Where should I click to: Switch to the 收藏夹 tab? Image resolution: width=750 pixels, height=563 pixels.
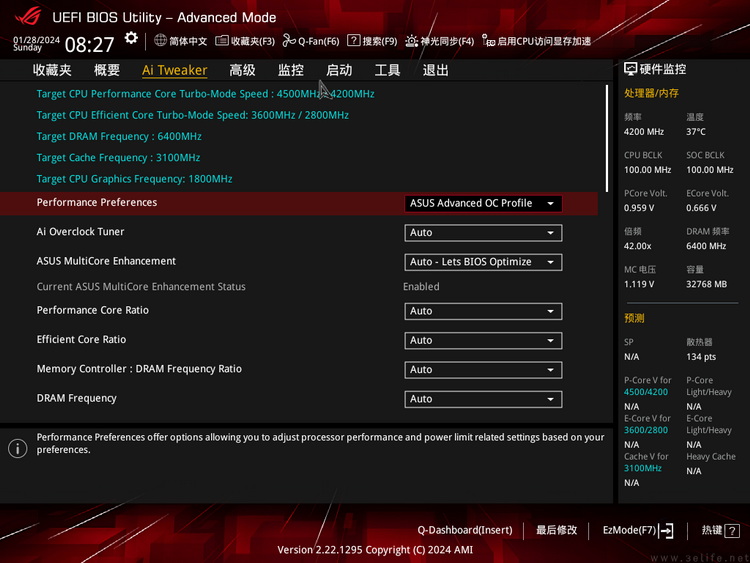[x=52, y=70]
